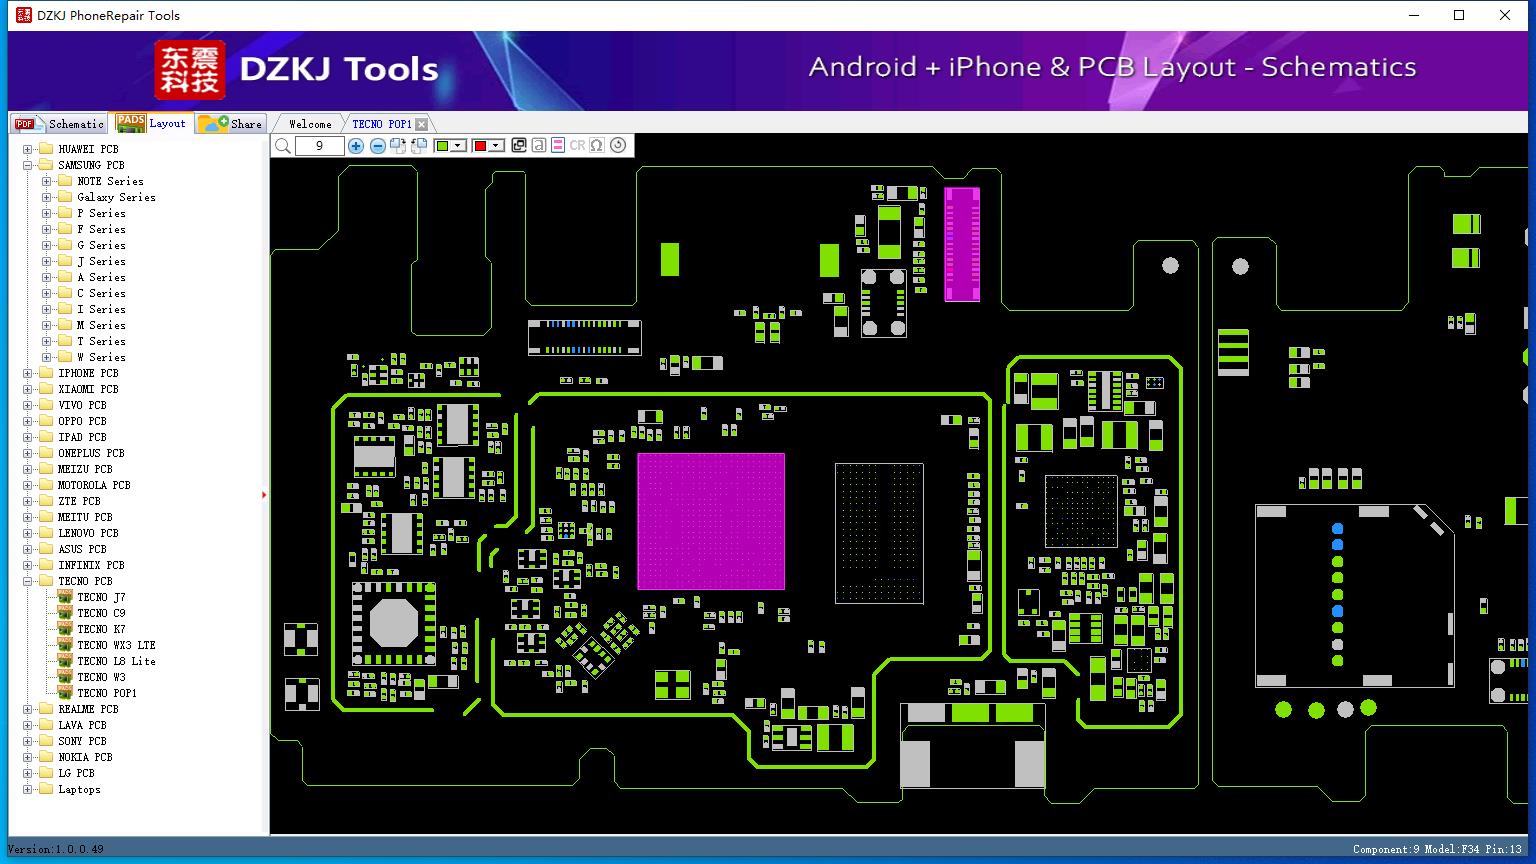Expand the Galaxy Series node

(46, 197)
